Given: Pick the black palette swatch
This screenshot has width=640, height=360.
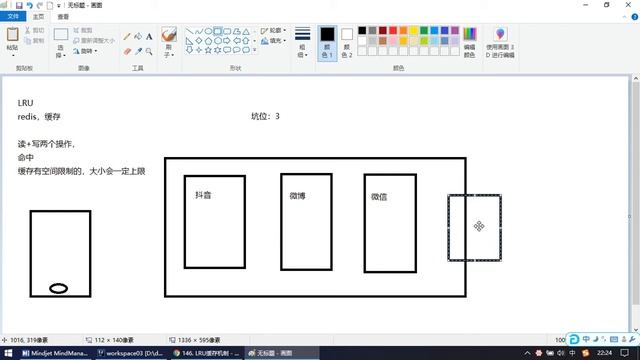Looking at the screenshot, I should pyautogui.click(x=362, y=31).
